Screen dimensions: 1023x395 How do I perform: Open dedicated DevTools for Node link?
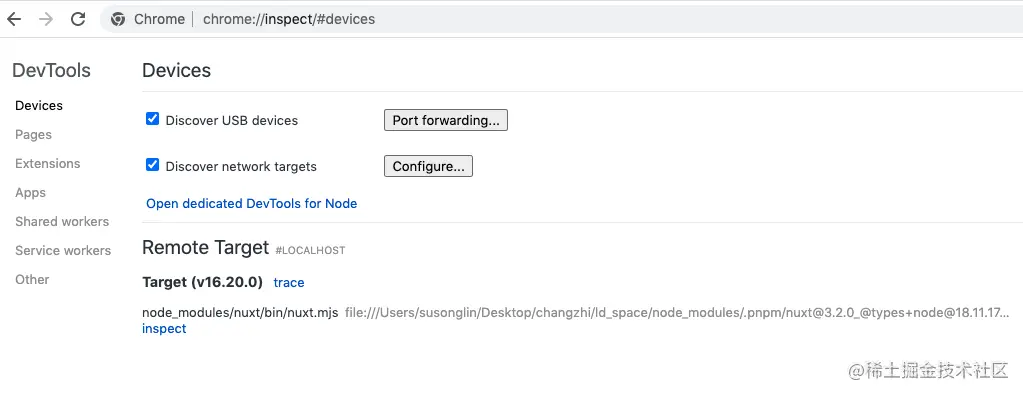(252, 204)
